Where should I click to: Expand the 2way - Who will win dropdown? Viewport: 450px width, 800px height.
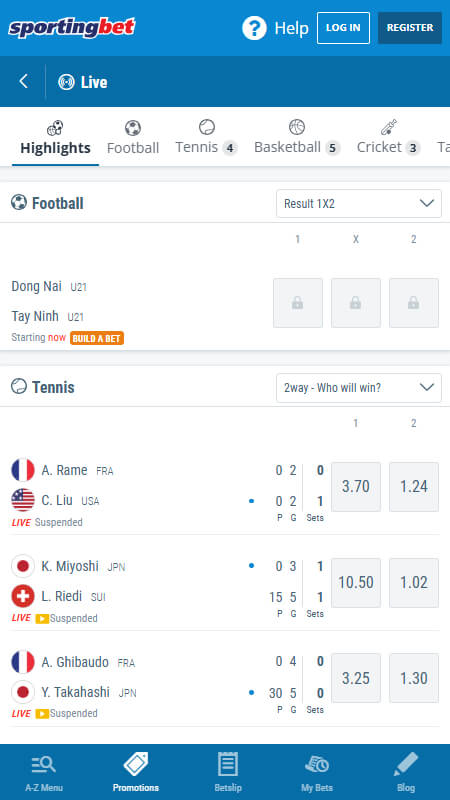(359, 388)
